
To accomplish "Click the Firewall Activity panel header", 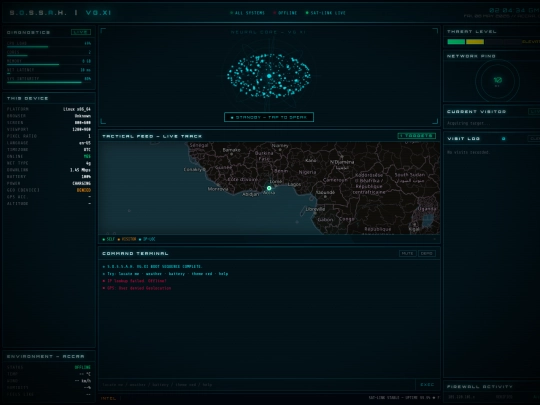I will tap(480, 386).
